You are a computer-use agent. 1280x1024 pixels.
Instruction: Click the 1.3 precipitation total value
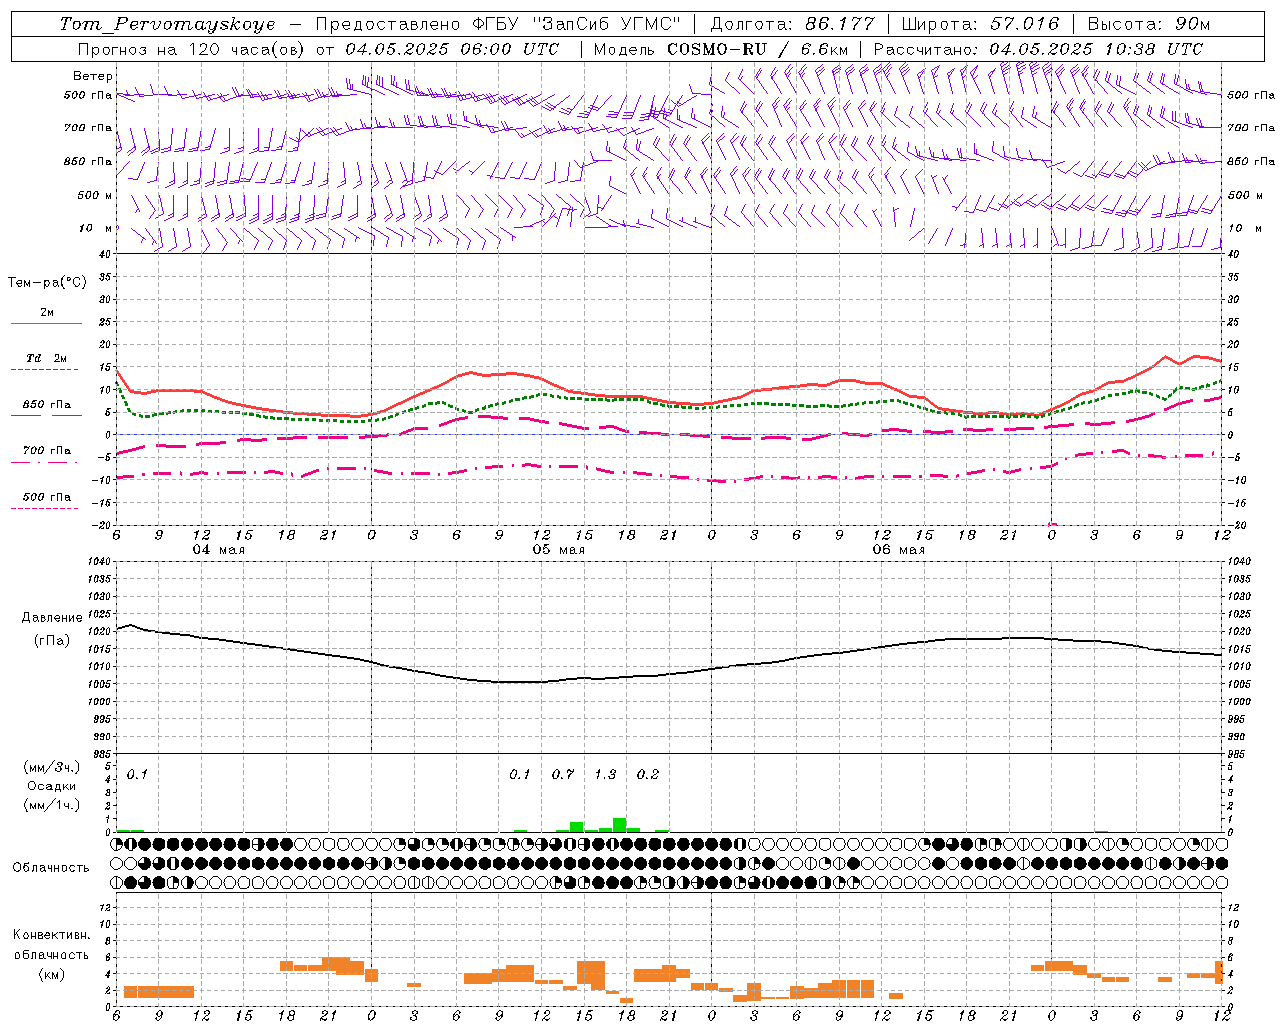tap(605, 775)
